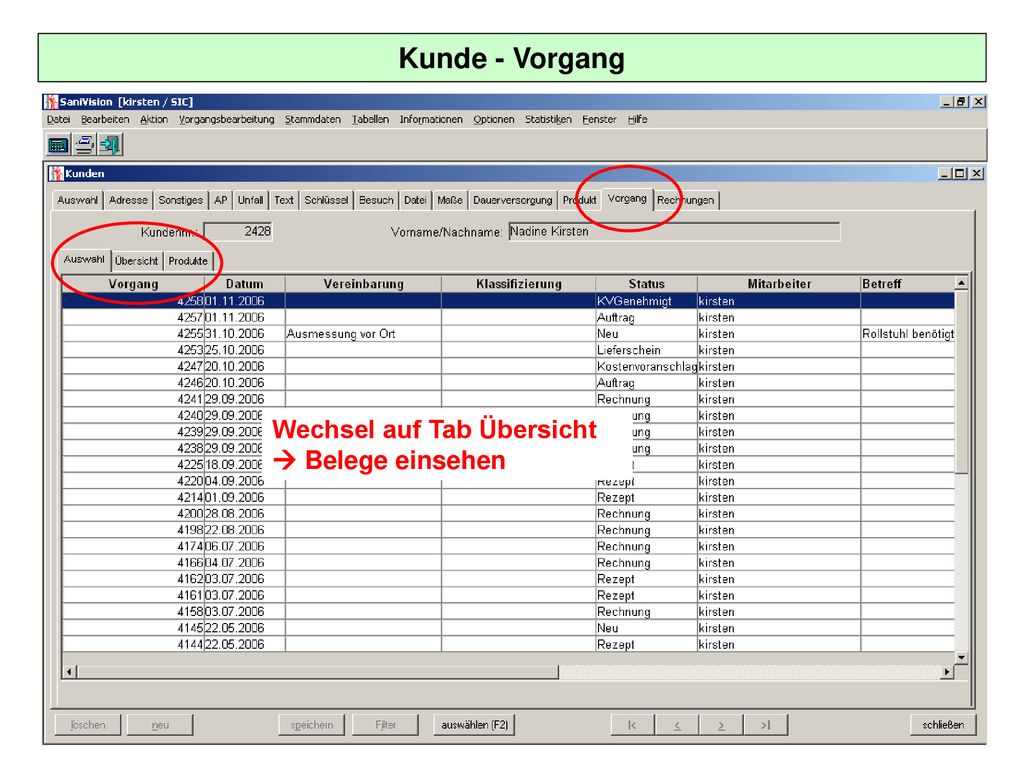1024x768 pixels.
Task: Sort by the Datum column header
Action: coord(245,284)
